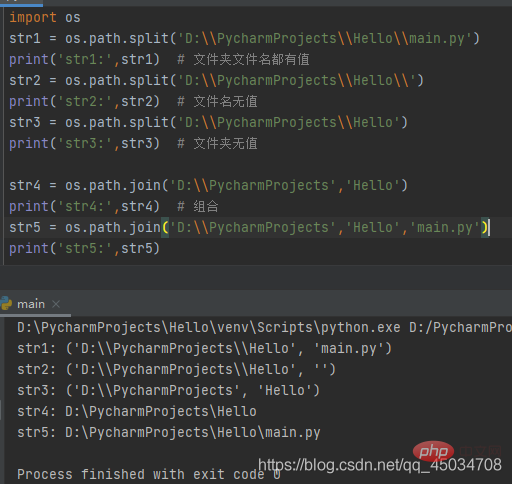Click the highlighted closing parenthesis on str5 line
This screenshot has width=512, height=484.
[x=485, y=228]
